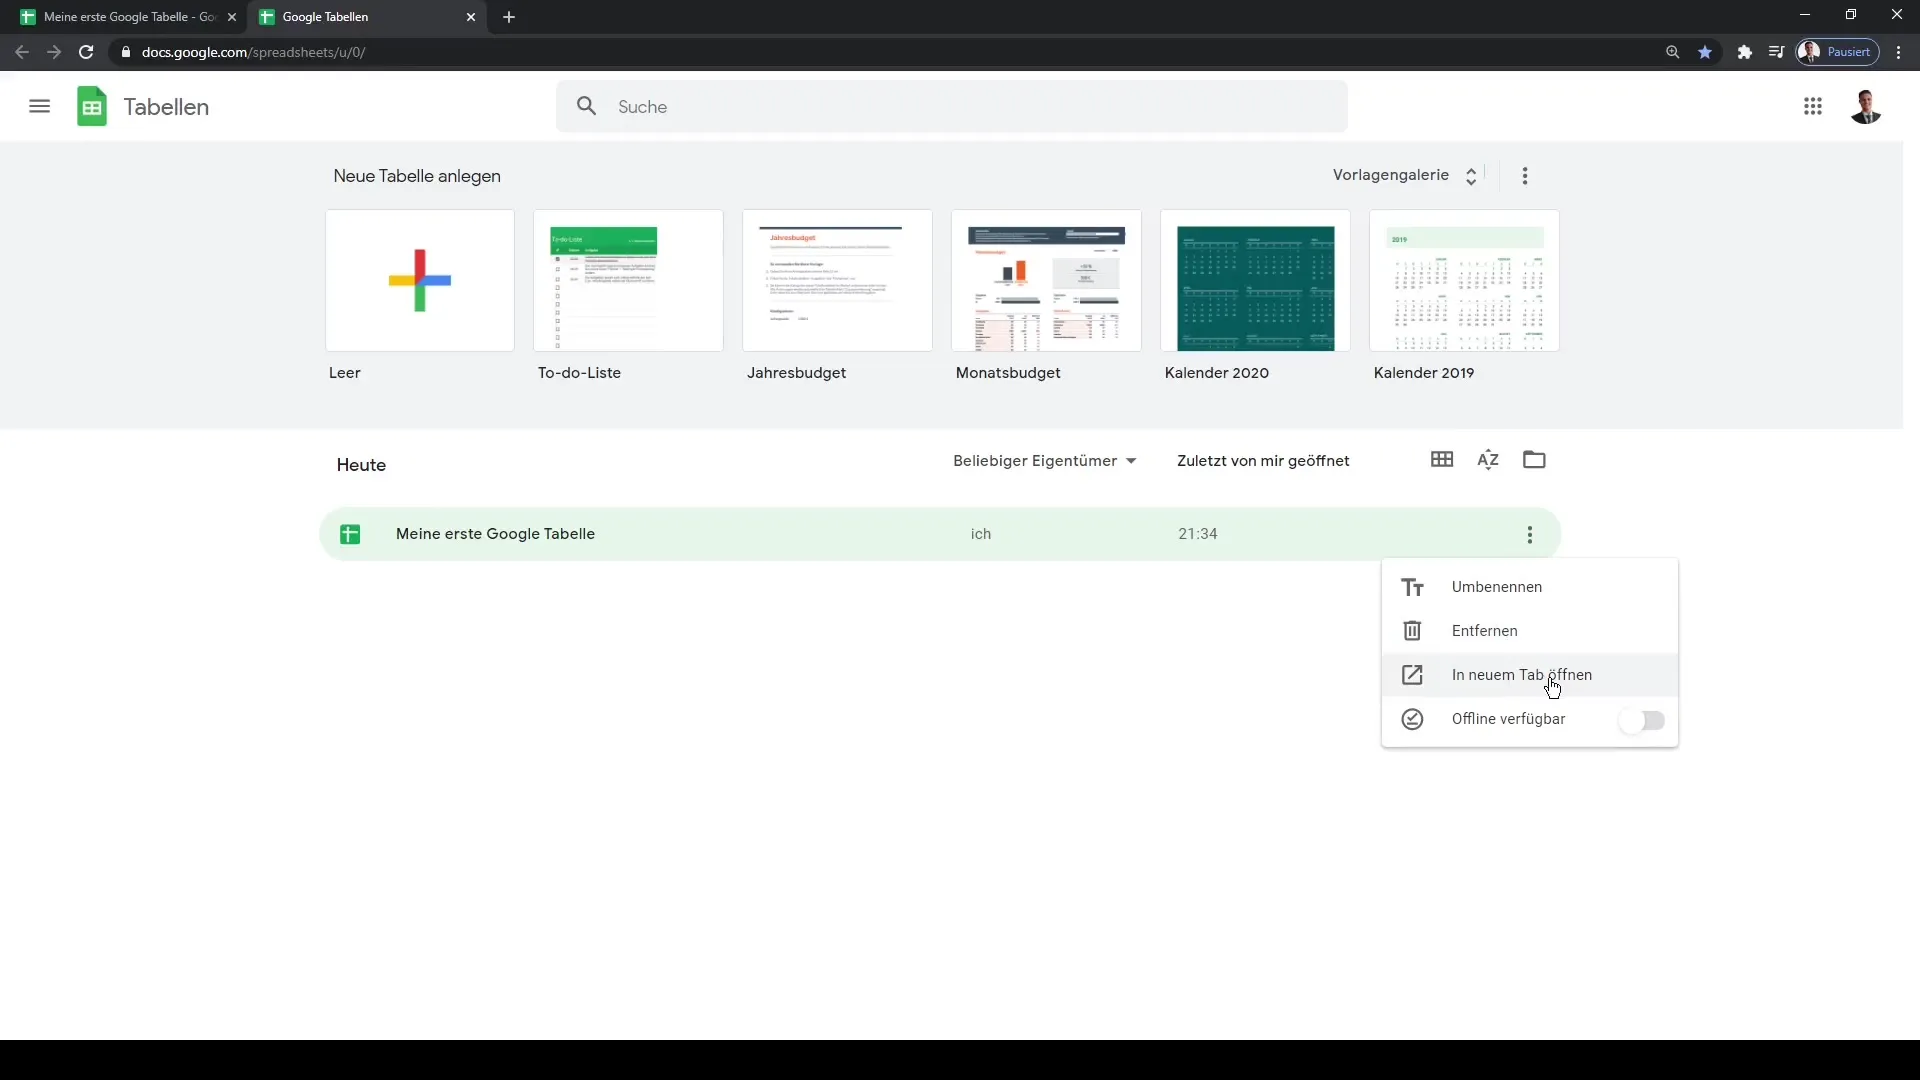The width and height of the screenshot is (1920, 1080).
Task: Select Entfernen from the context menu
Action: (1529, 631)
